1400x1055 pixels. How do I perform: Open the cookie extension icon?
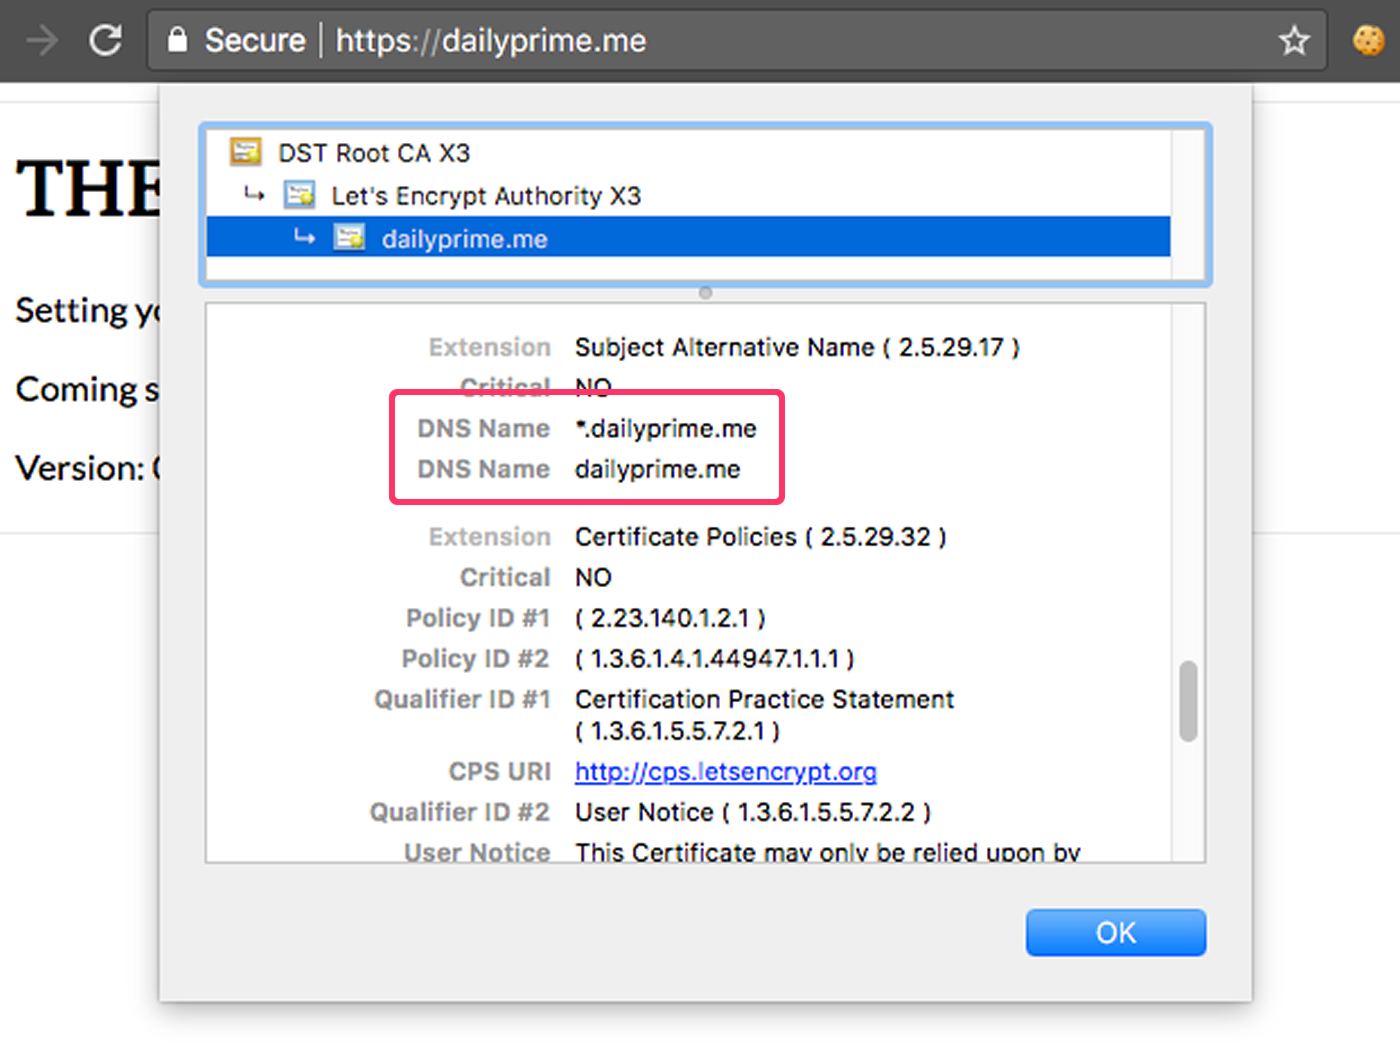1368,41
